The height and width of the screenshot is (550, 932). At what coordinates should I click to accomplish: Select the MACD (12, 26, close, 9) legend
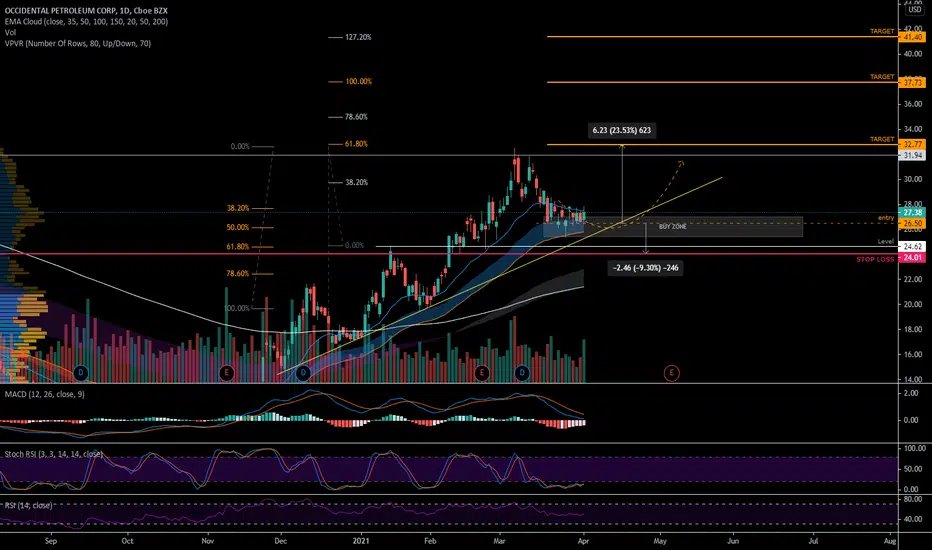coord(45,394)
